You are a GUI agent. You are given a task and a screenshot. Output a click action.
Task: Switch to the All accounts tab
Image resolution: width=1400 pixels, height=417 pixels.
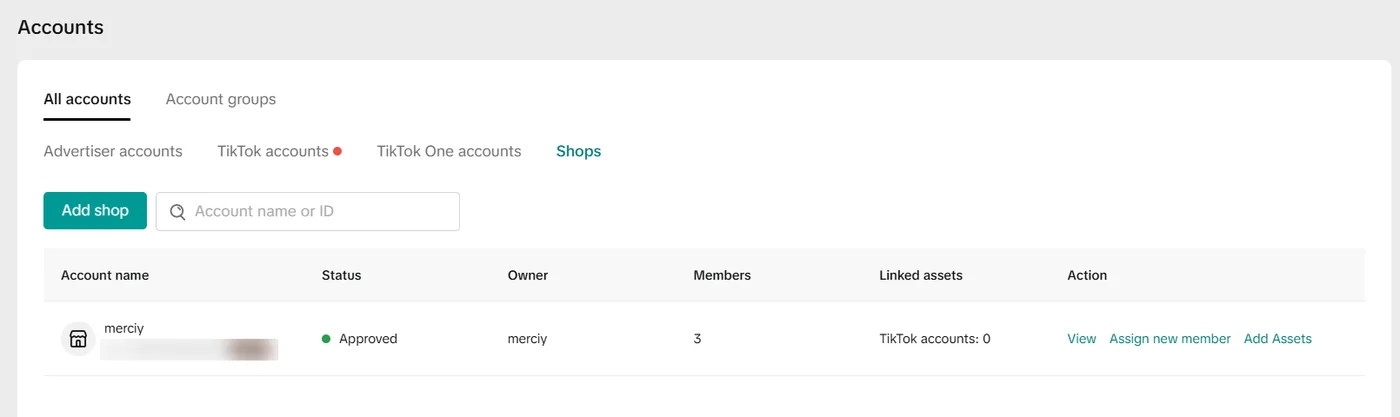point(87,99)
